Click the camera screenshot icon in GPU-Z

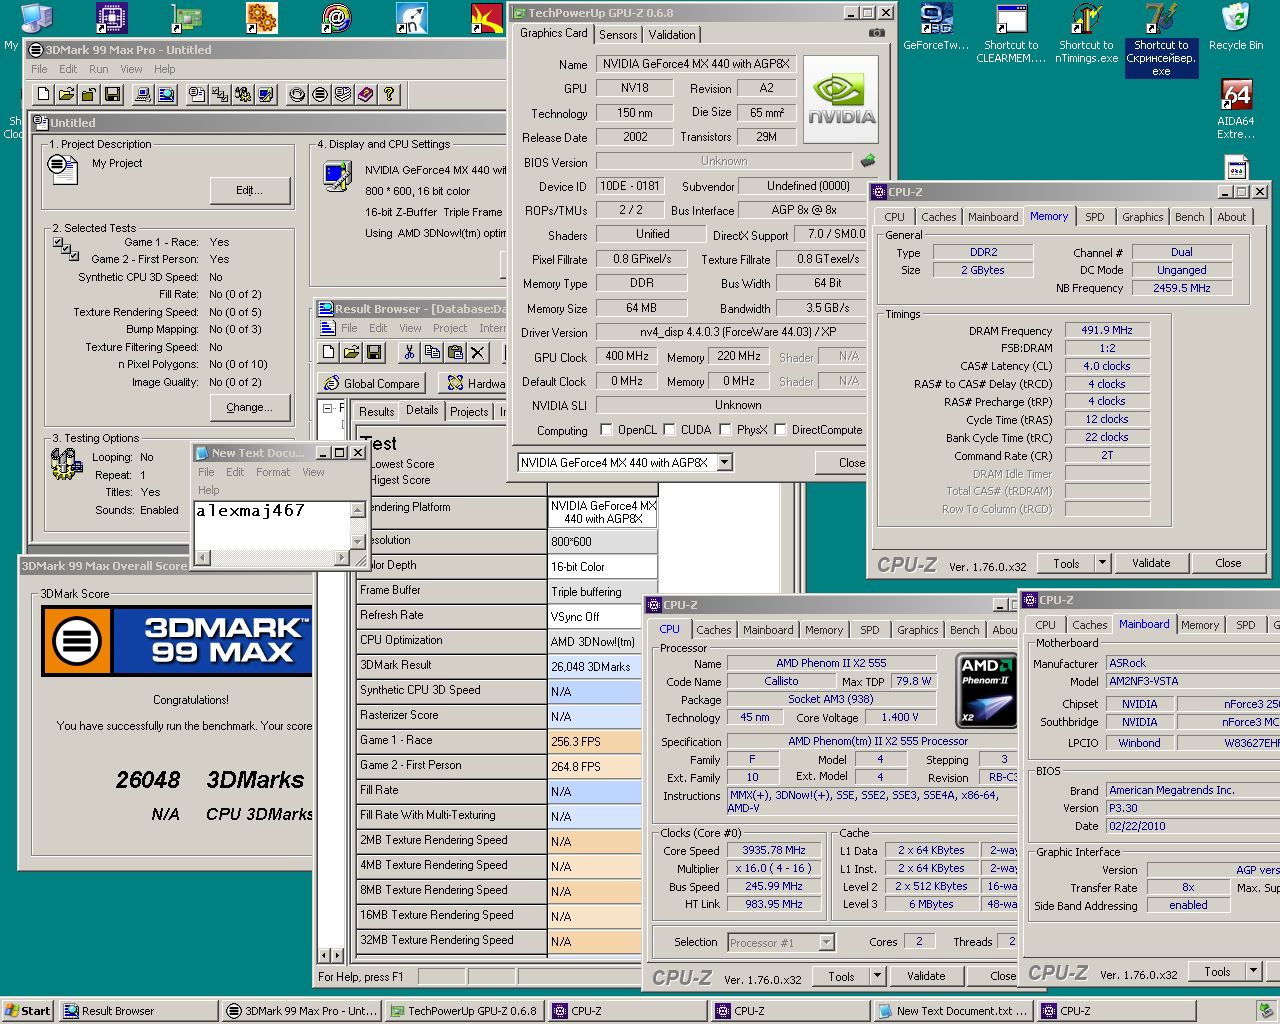click(876, 33)
